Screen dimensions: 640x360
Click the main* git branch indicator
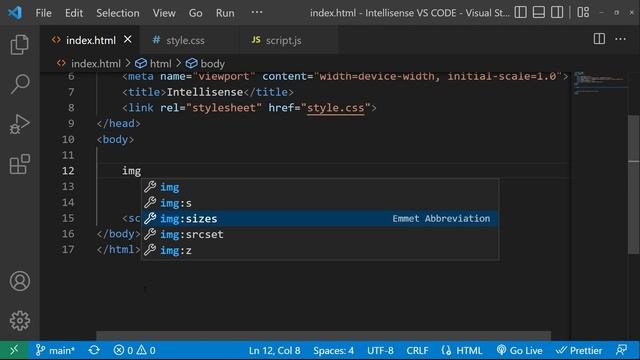pos(55,350)
